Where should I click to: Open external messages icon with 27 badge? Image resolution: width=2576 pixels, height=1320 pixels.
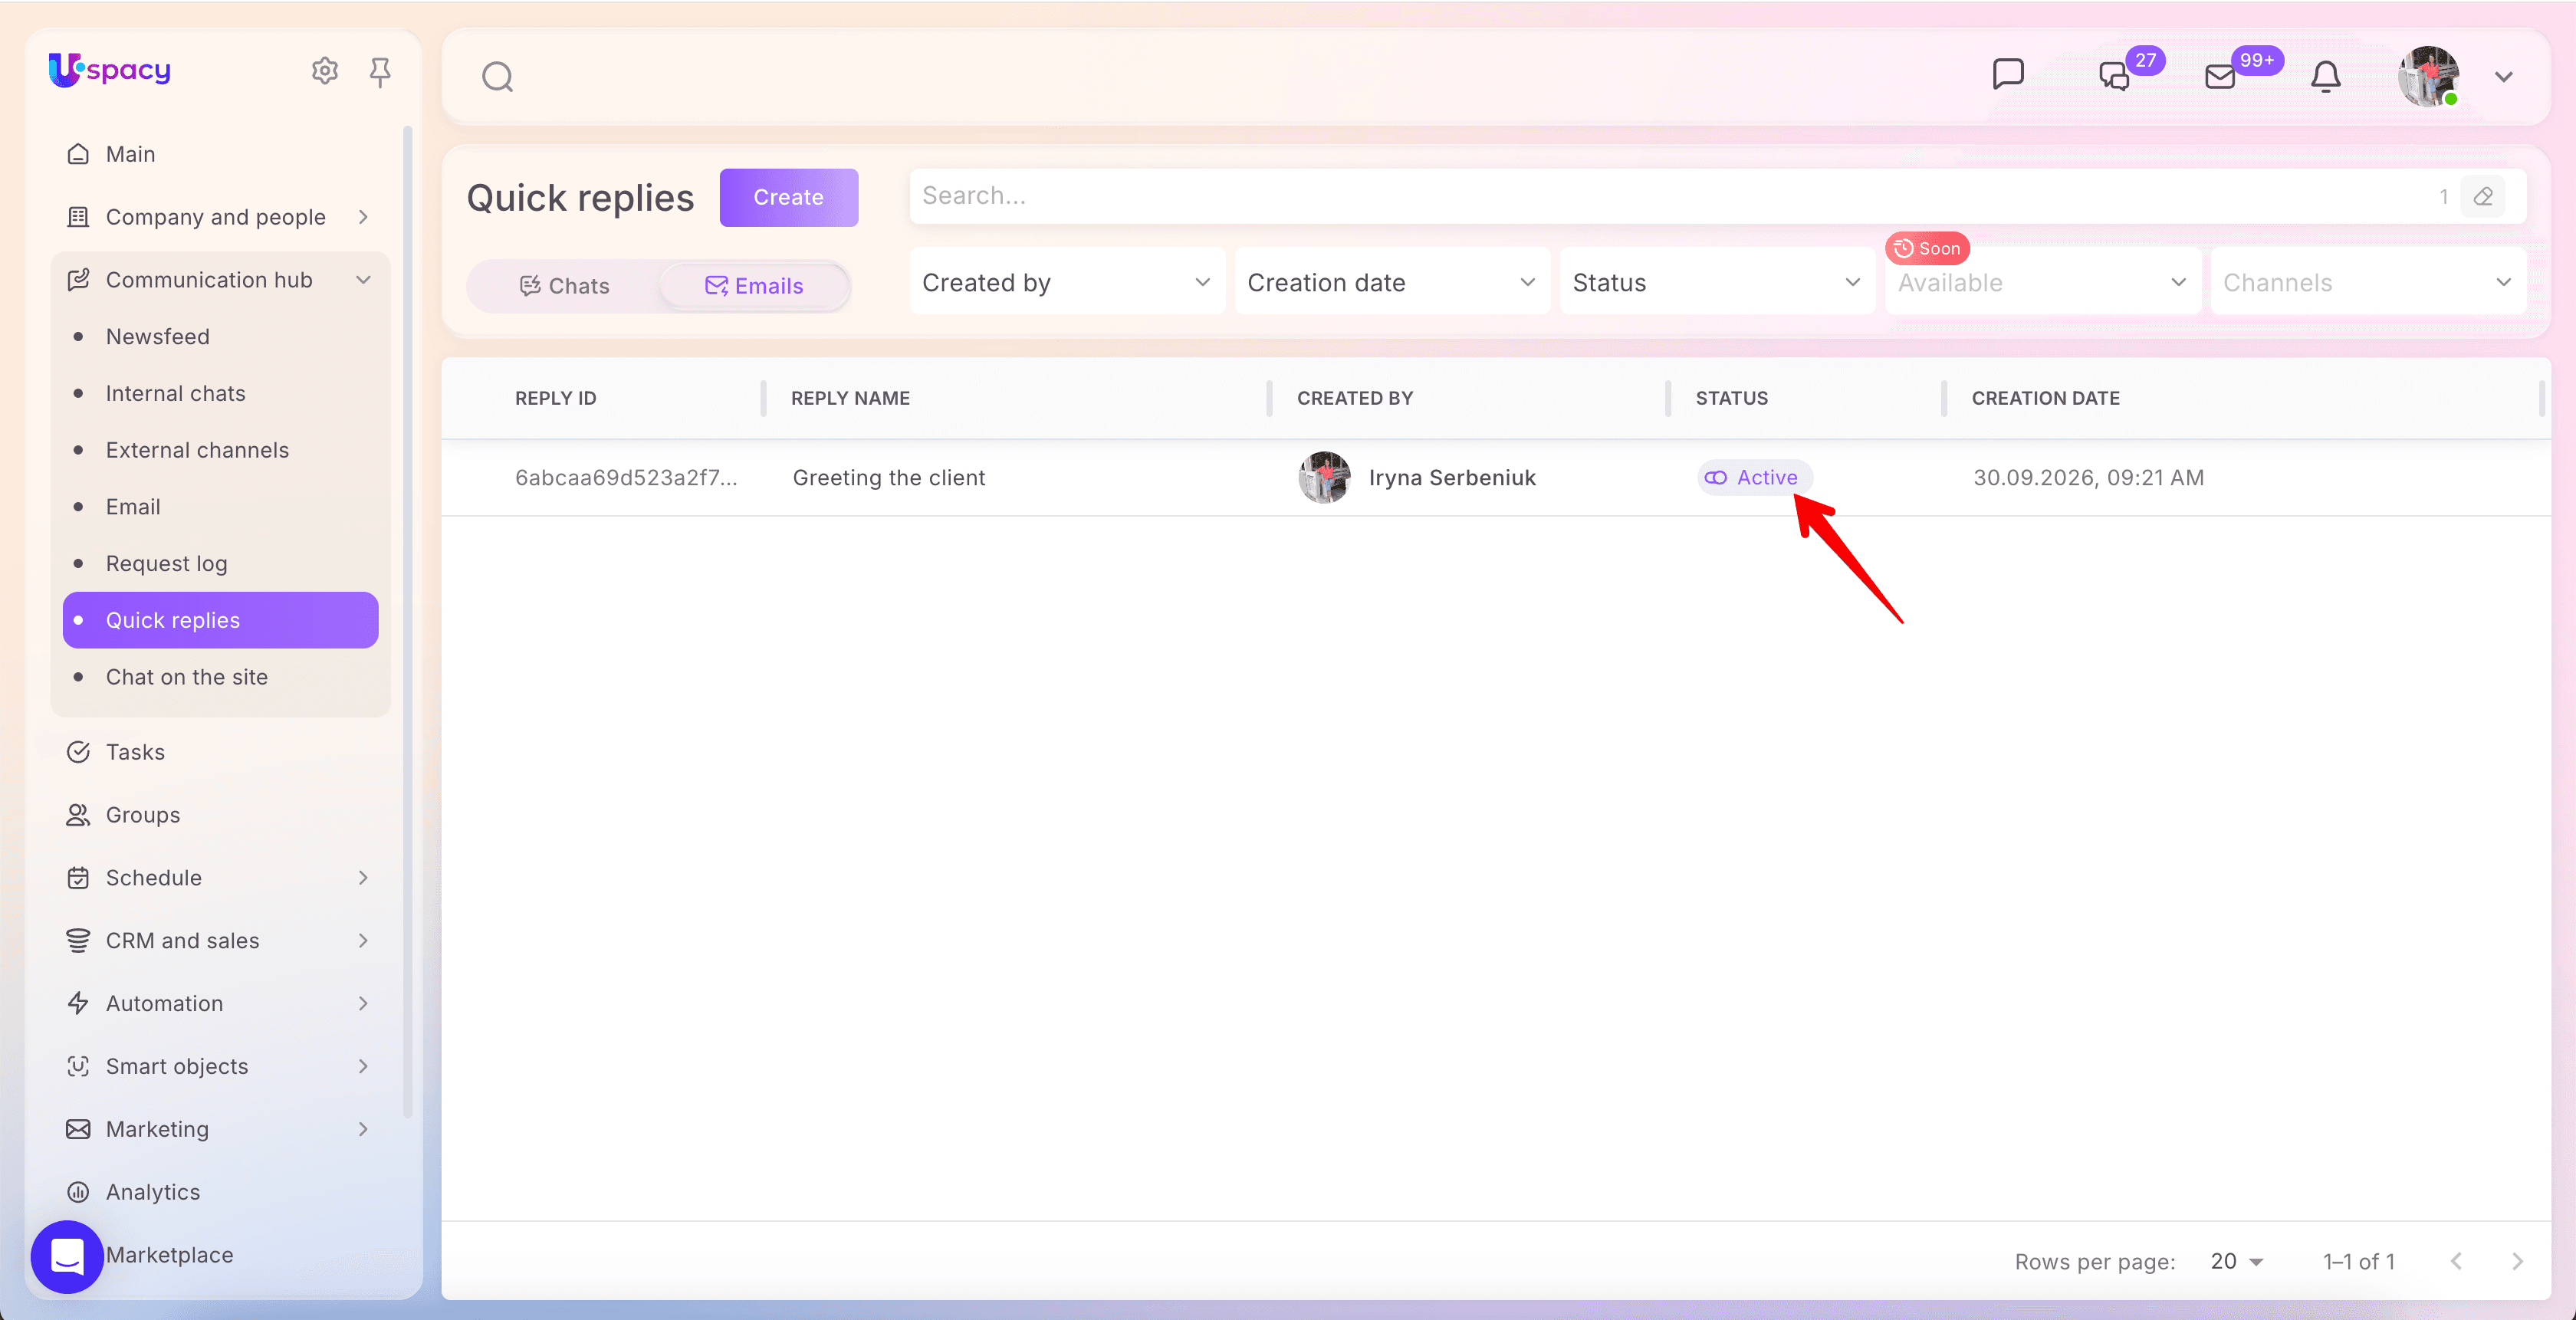click(2114, 76)
